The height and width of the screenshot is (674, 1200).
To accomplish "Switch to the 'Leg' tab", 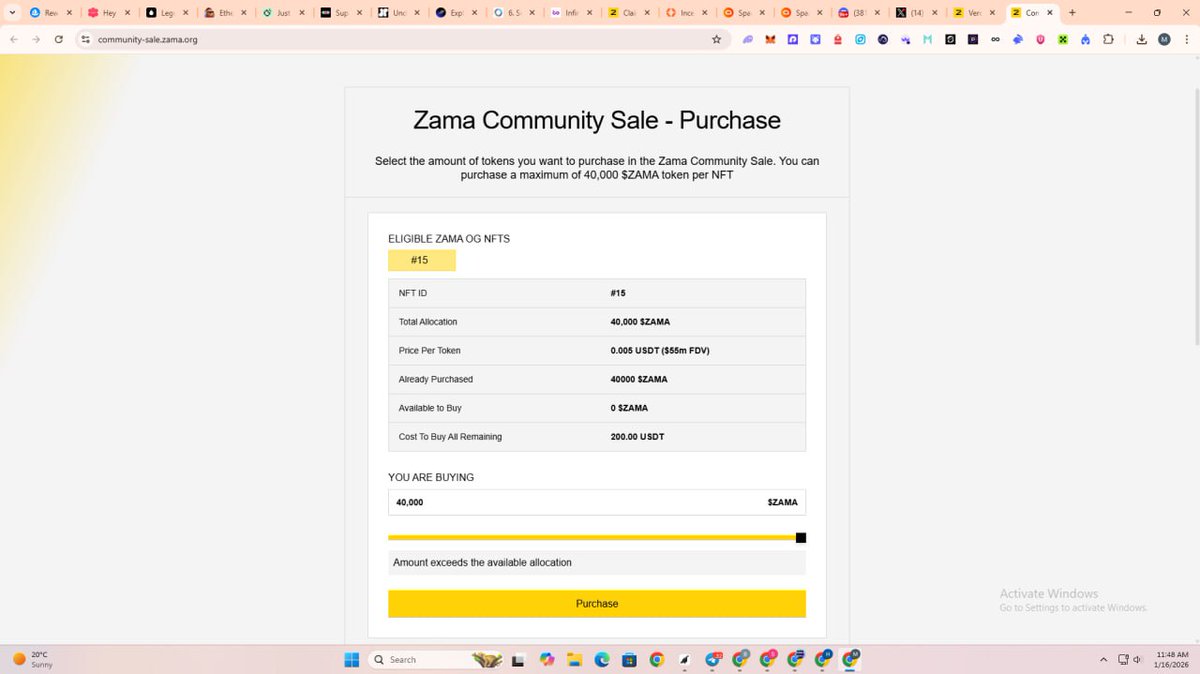I will pos(166,13).
